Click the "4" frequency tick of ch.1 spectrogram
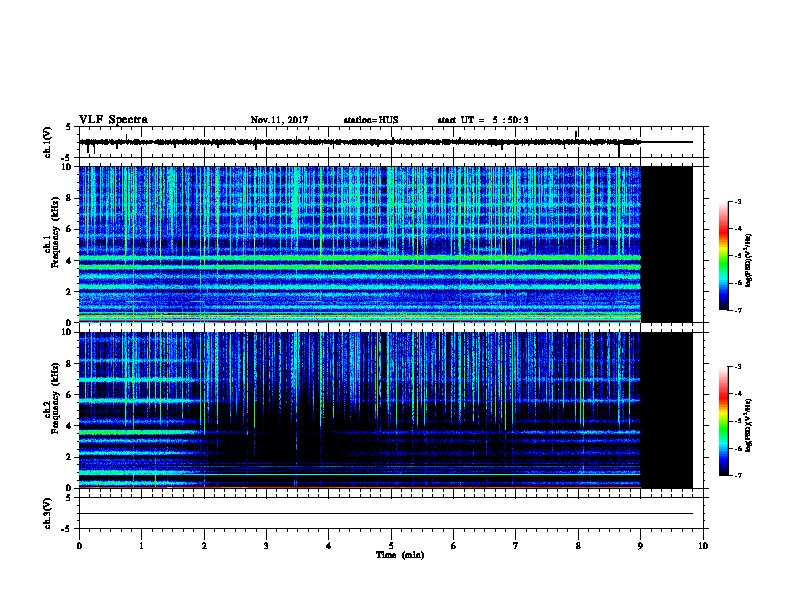 [x=70, y=261]
